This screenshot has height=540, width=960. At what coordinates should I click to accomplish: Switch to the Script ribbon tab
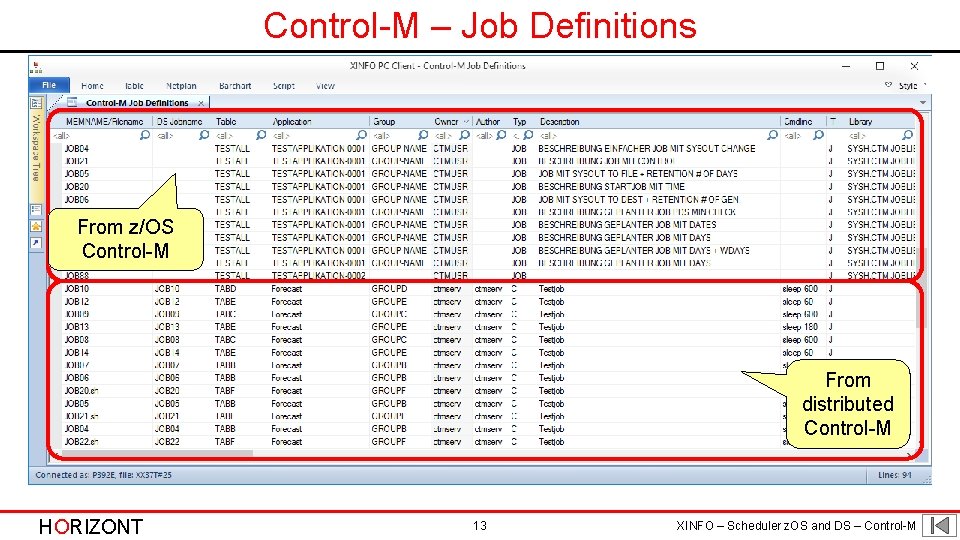tap(283, 86)
